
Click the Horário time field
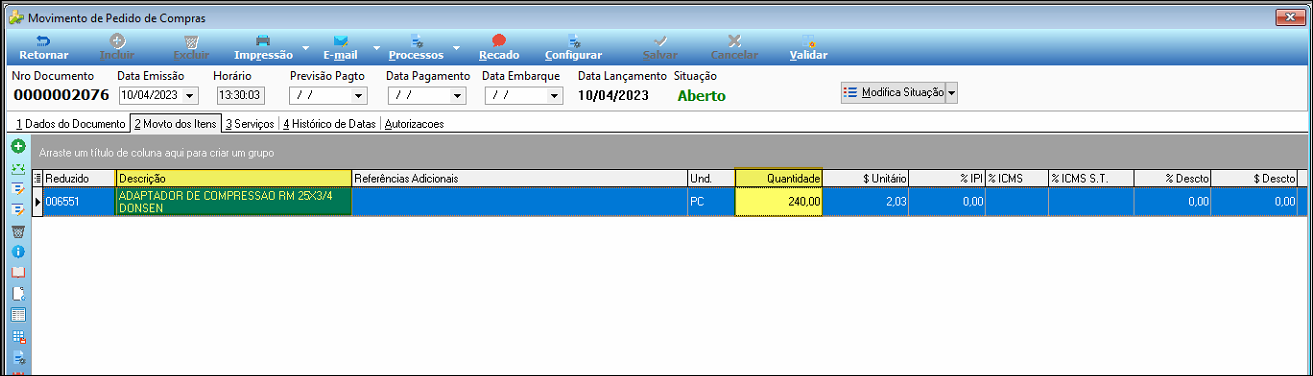pyautogui.click(x=240, y=96)
